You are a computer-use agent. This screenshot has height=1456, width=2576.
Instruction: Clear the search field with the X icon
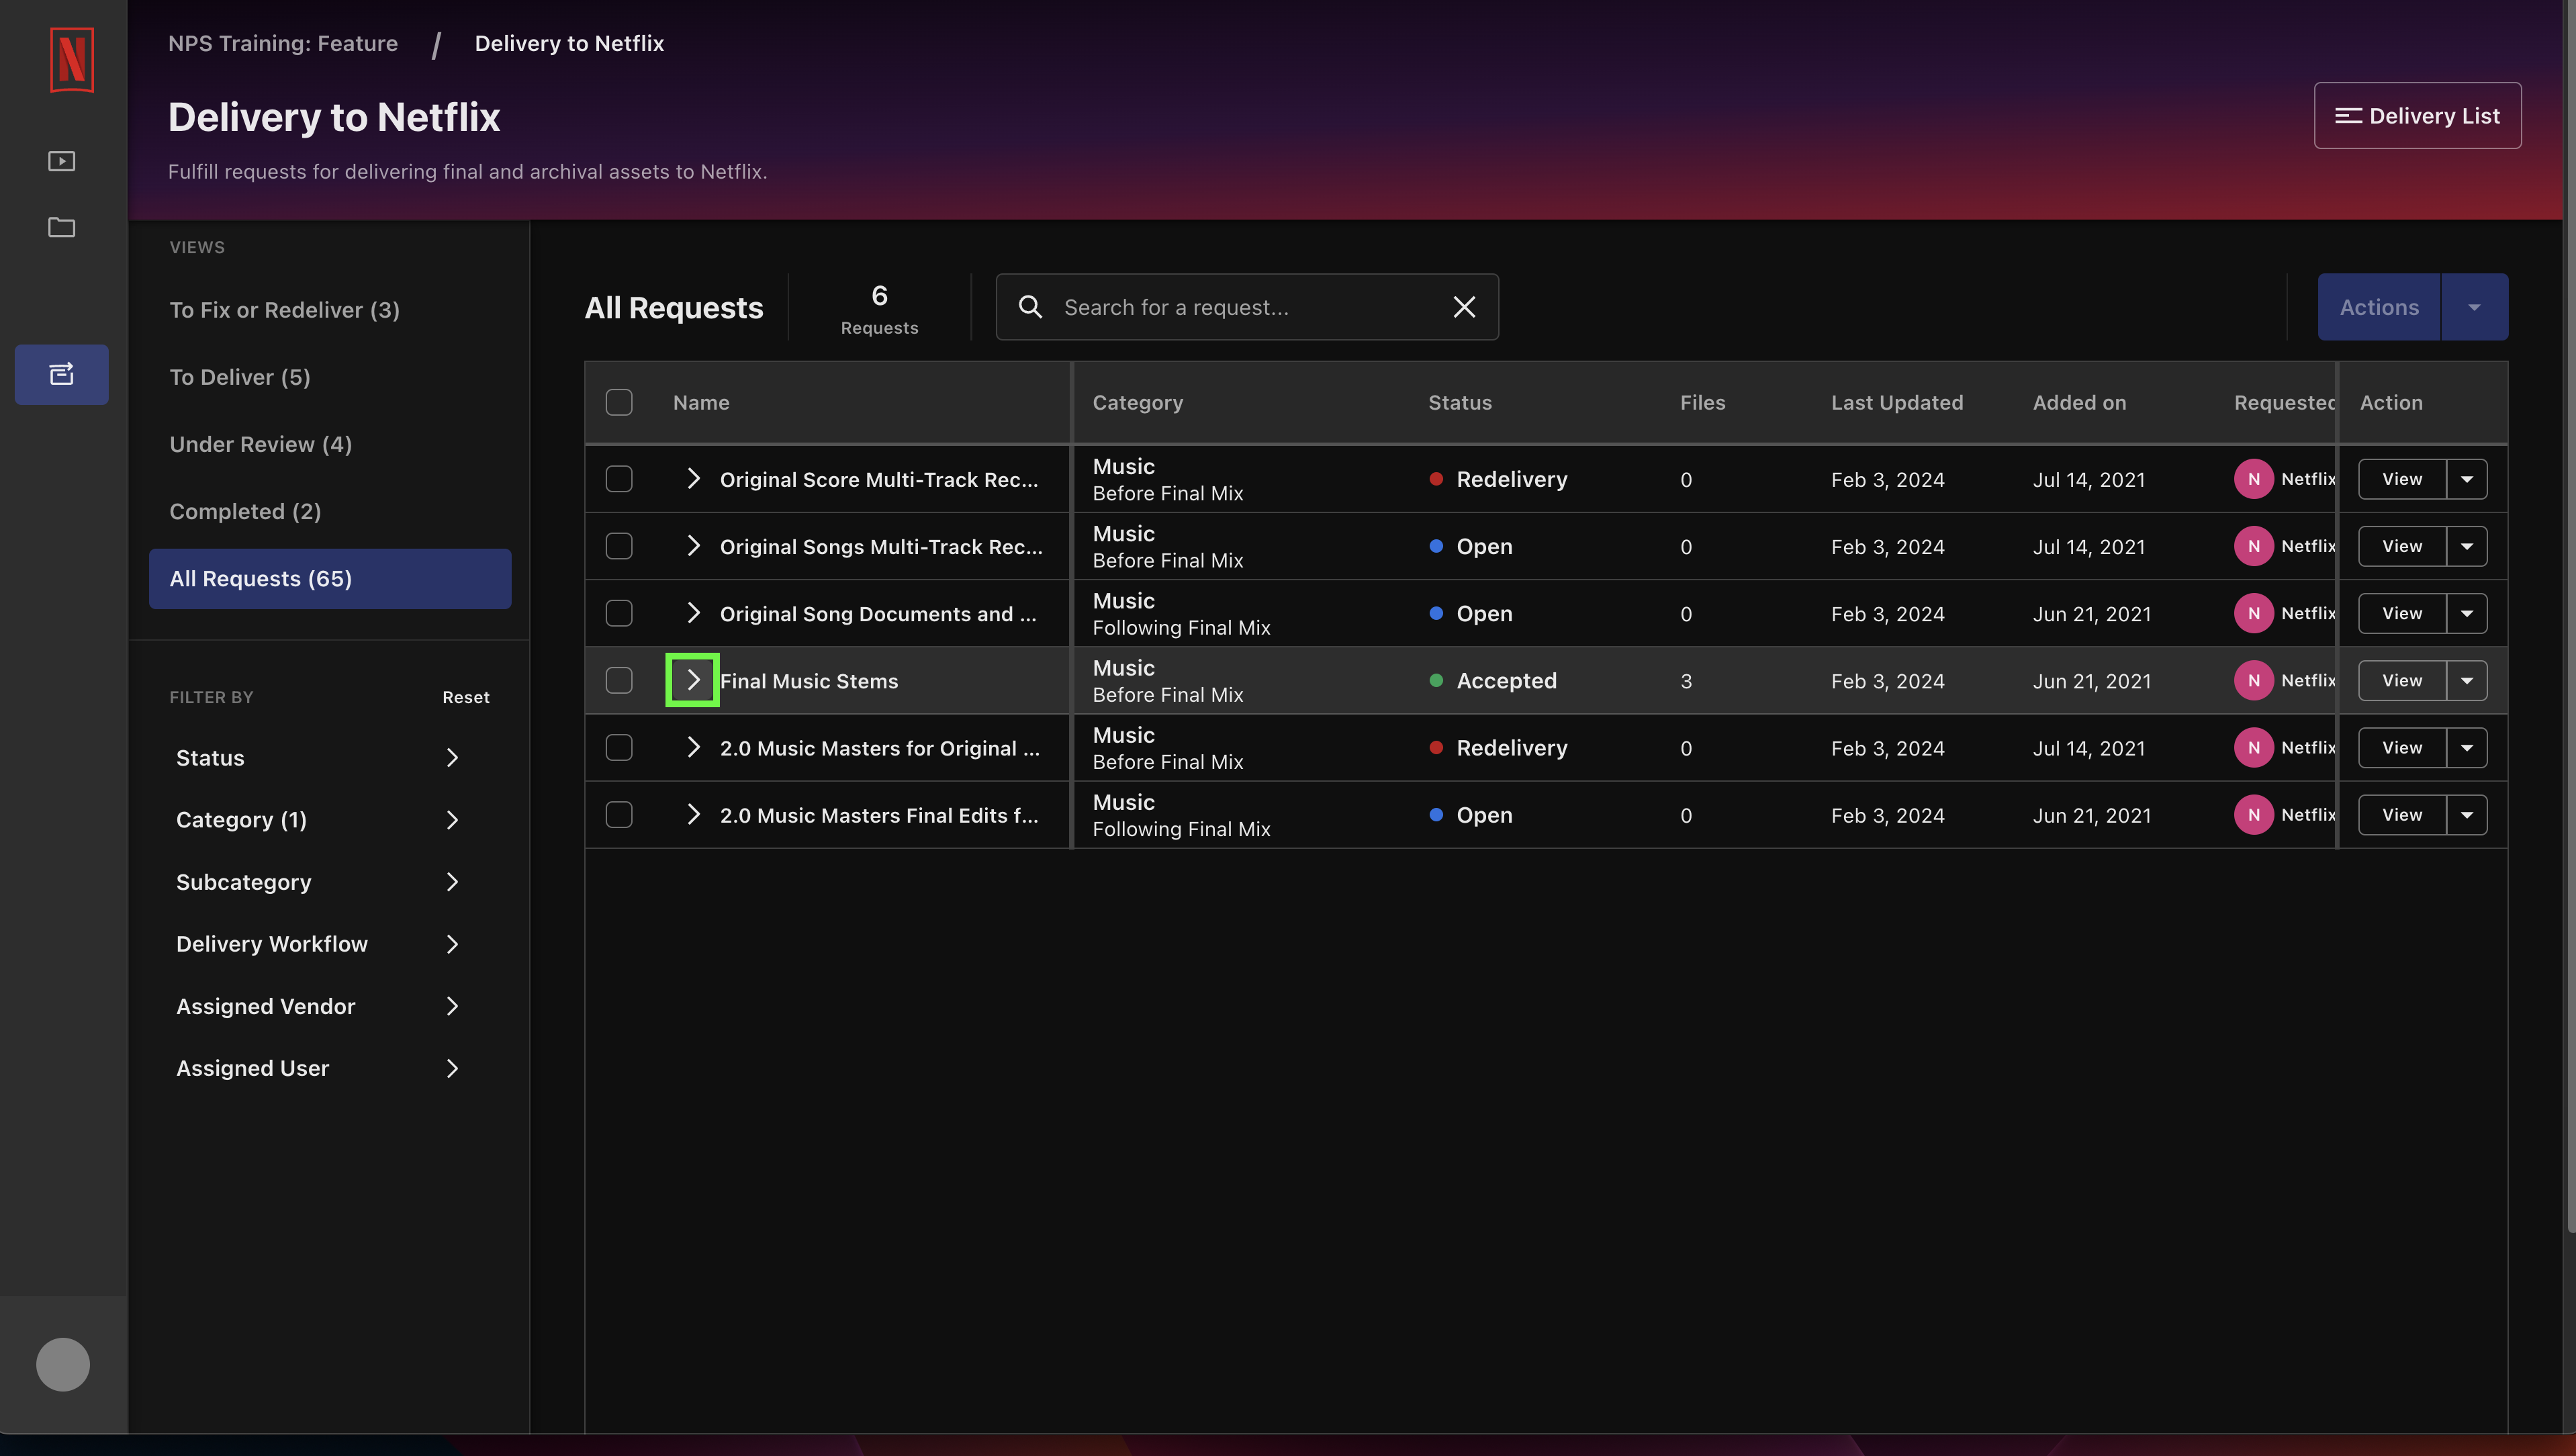[1464, 307]
